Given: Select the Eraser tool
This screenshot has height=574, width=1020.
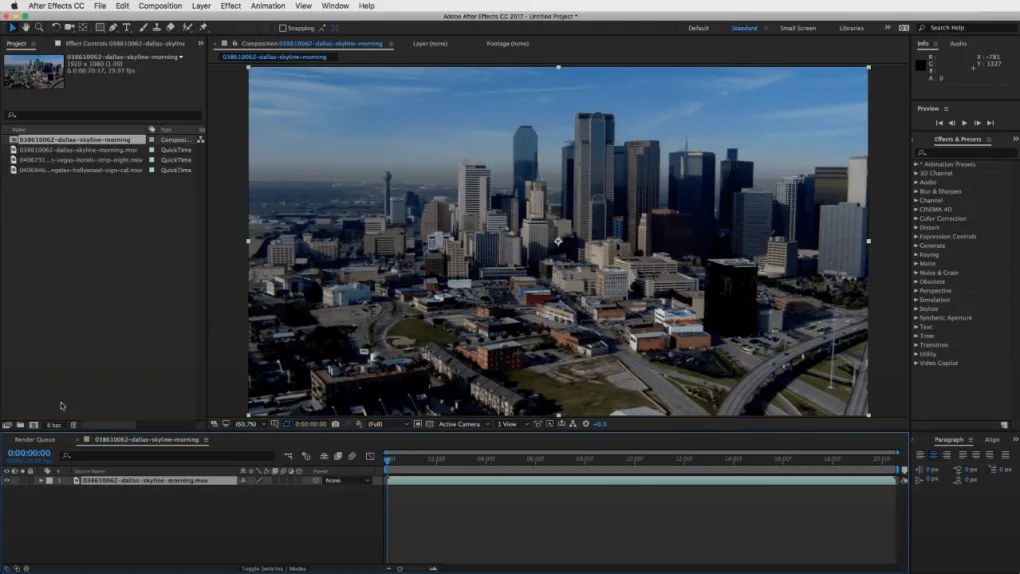Looking at the screenshot, I should pos(170,28).
